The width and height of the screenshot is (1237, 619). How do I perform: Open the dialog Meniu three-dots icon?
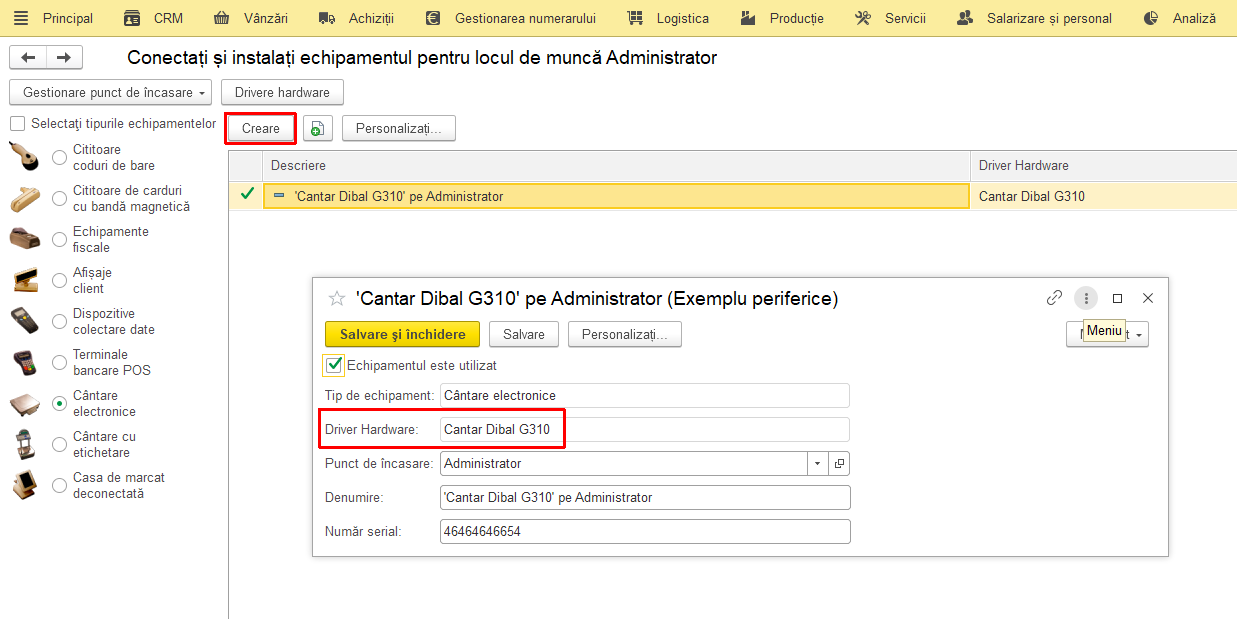click(1086, 298)
